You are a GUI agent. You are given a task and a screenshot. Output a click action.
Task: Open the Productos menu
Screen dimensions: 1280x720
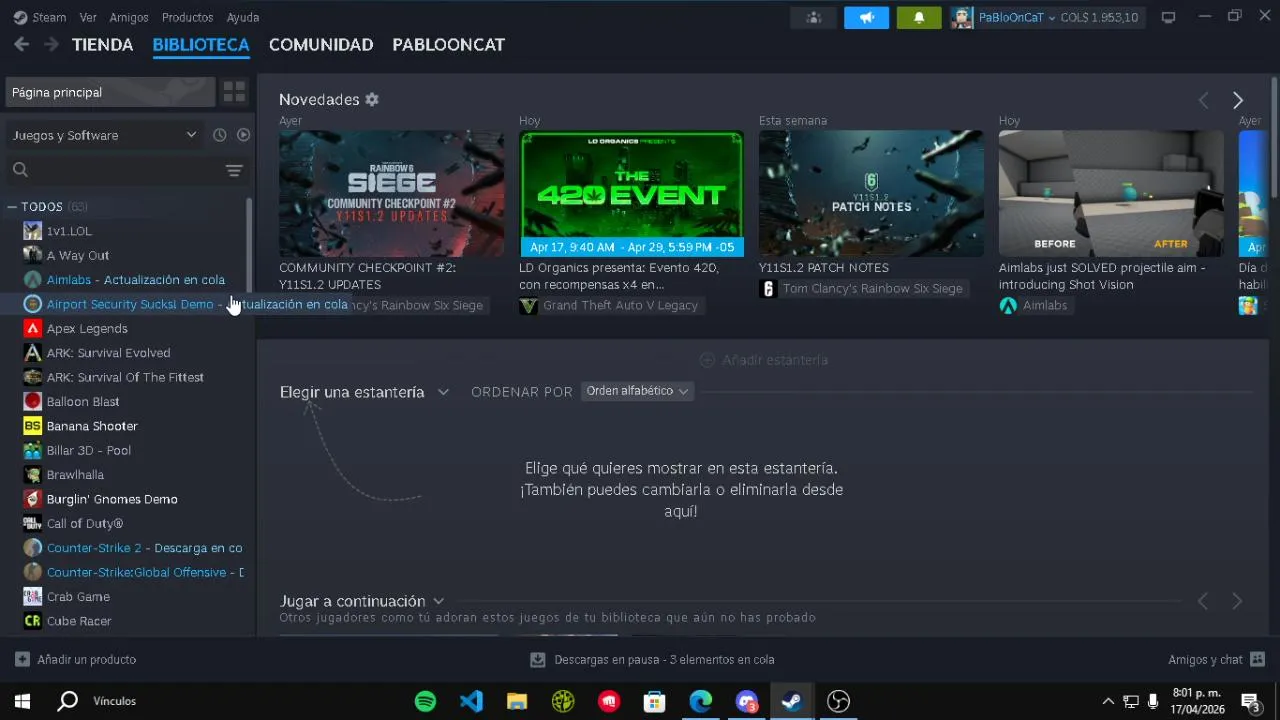pyautogui.click(x=187, y=17)
